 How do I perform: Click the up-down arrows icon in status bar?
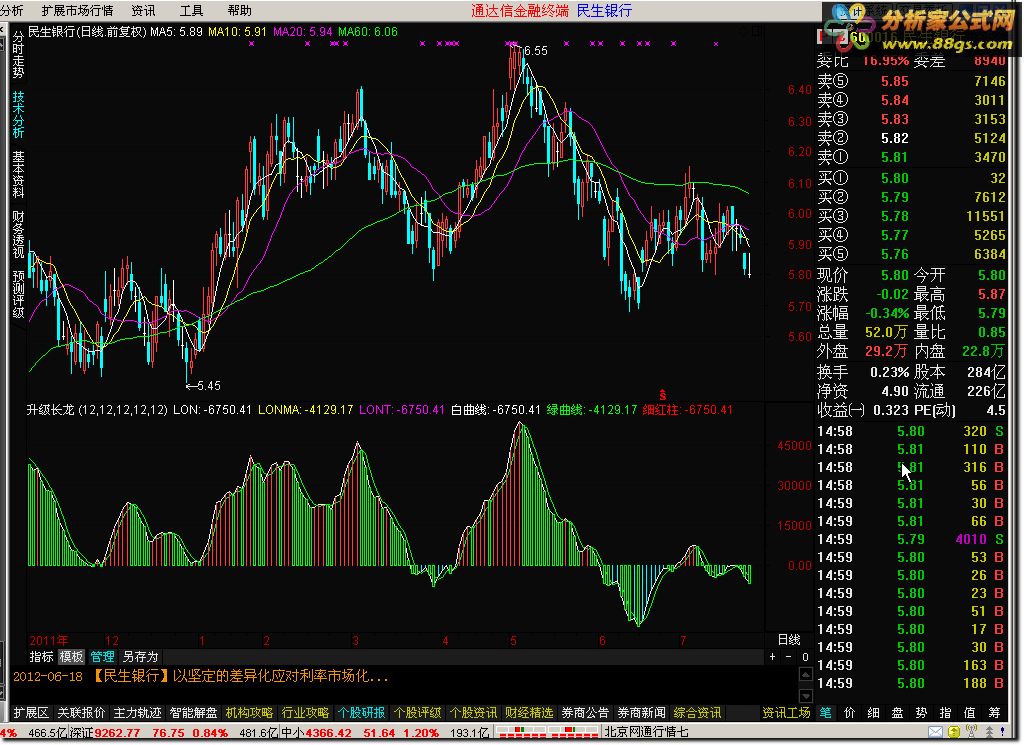point(989,733)
